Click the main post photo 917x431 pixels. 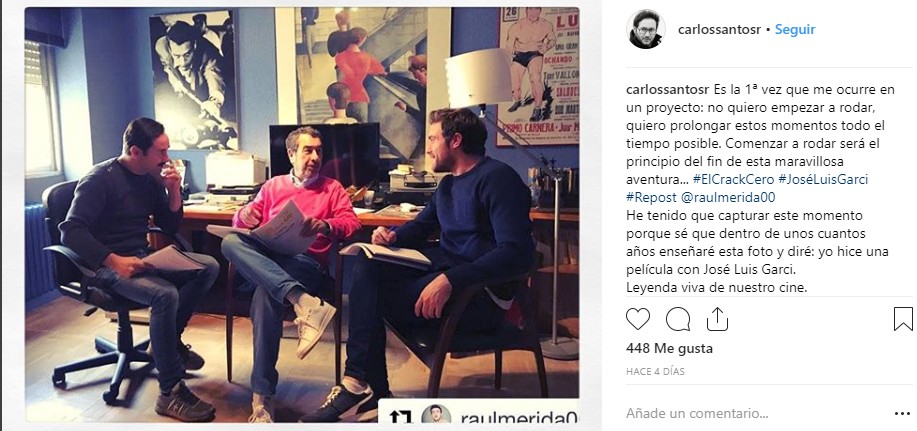click(302, 215)
